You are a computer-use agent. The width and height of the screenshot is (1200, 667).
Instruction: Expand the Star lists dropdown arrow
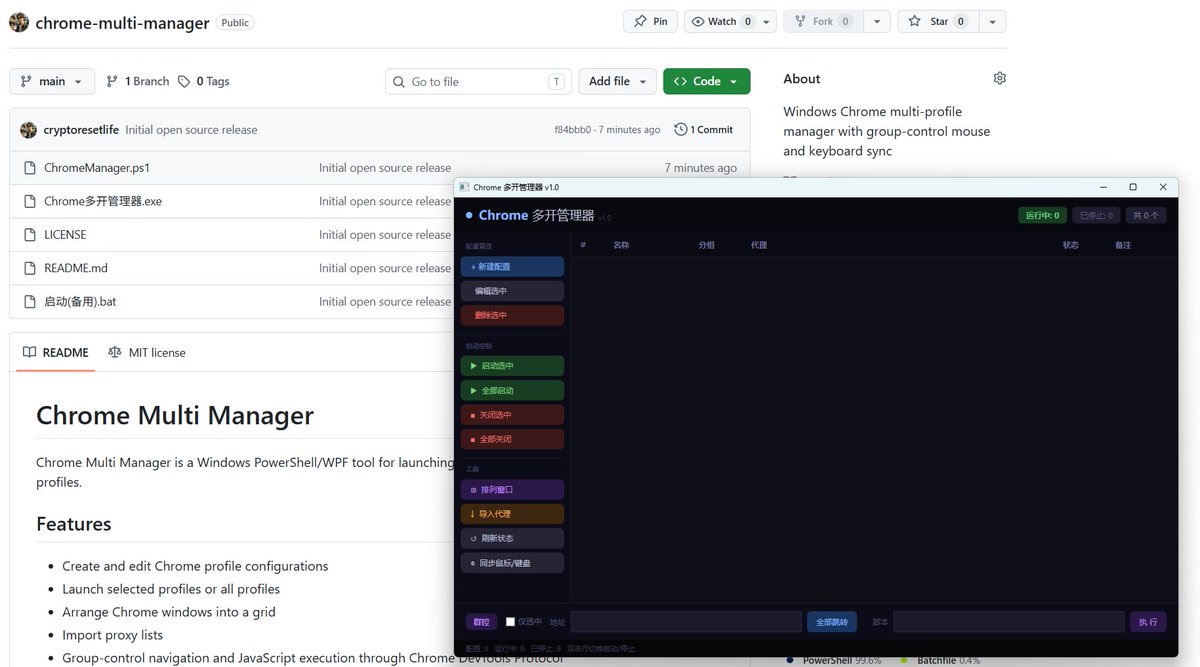tap(992, 21)
